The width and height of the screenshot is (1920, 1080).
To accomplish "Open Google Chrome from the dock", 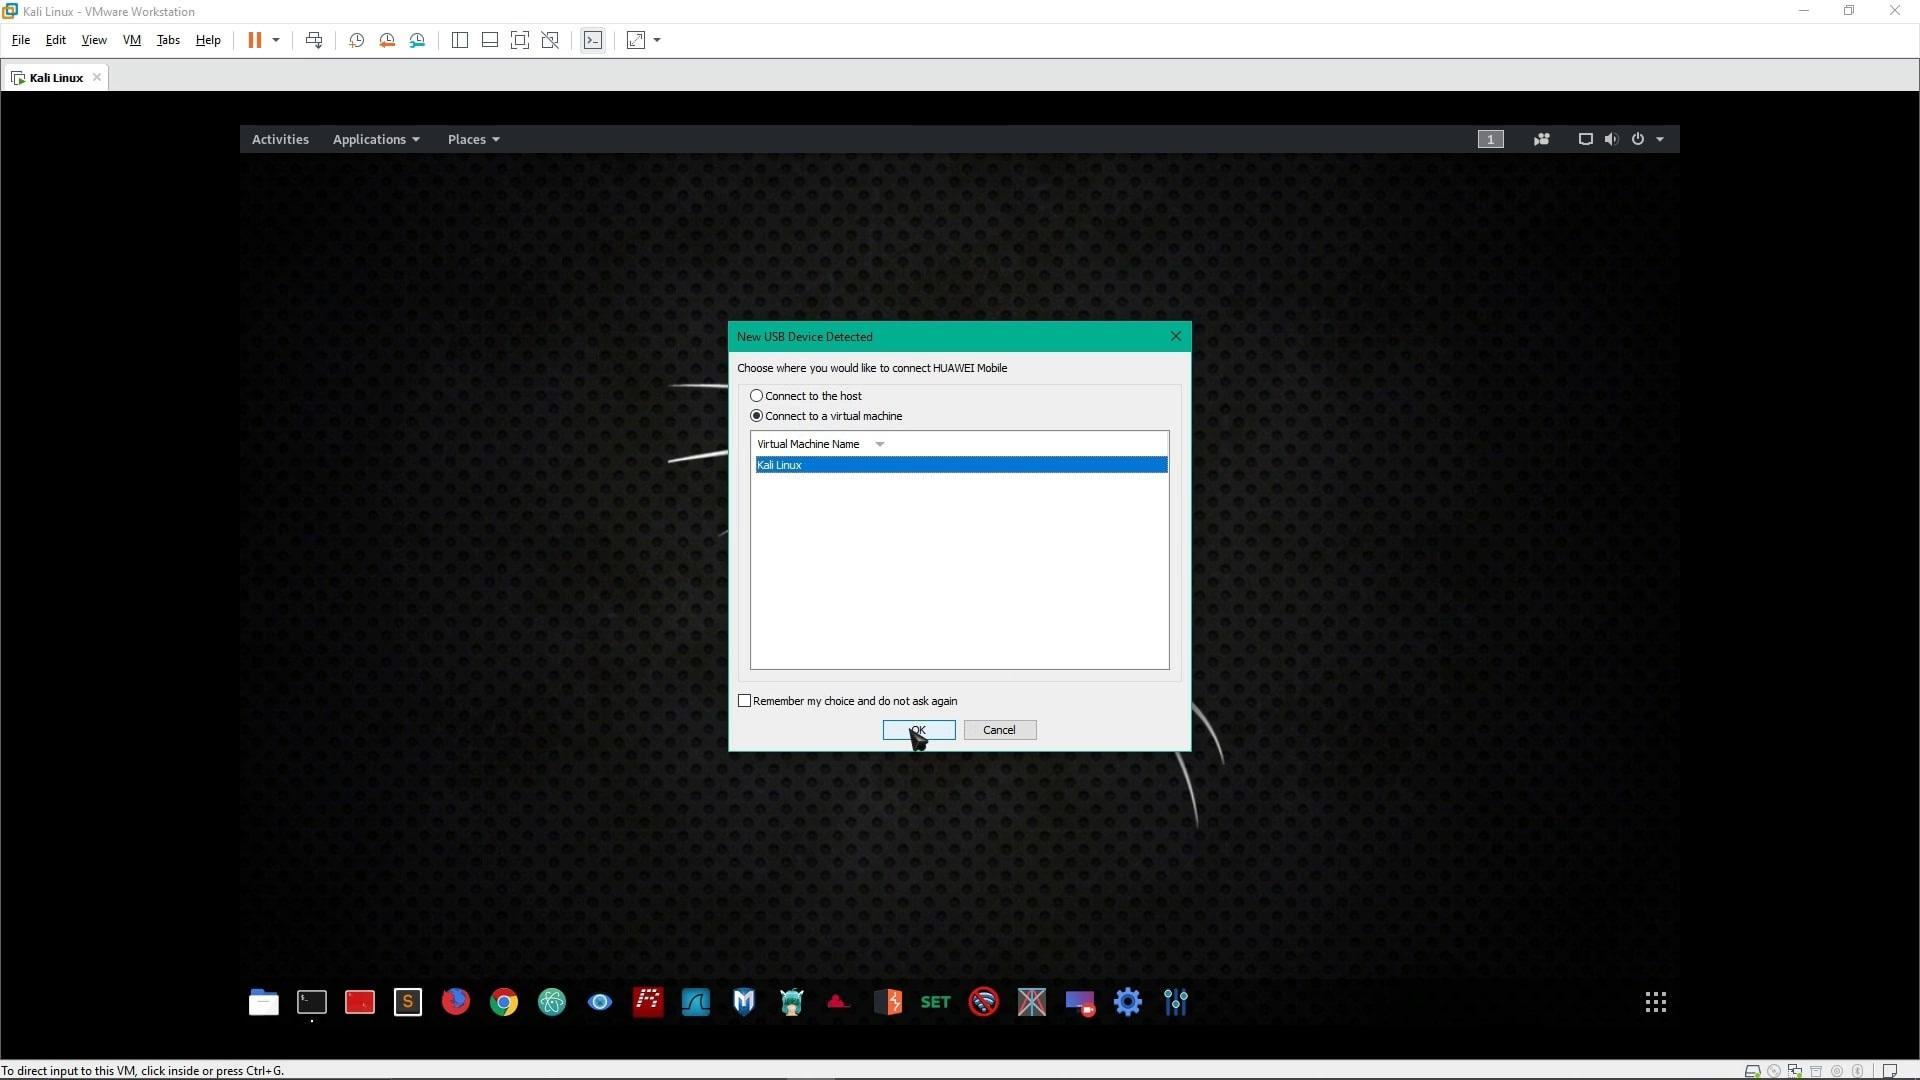I will click(x=504, y=1002).
